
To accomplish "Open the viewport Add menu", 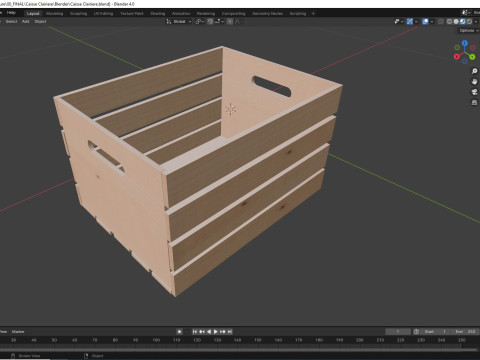I will [26, 21].
